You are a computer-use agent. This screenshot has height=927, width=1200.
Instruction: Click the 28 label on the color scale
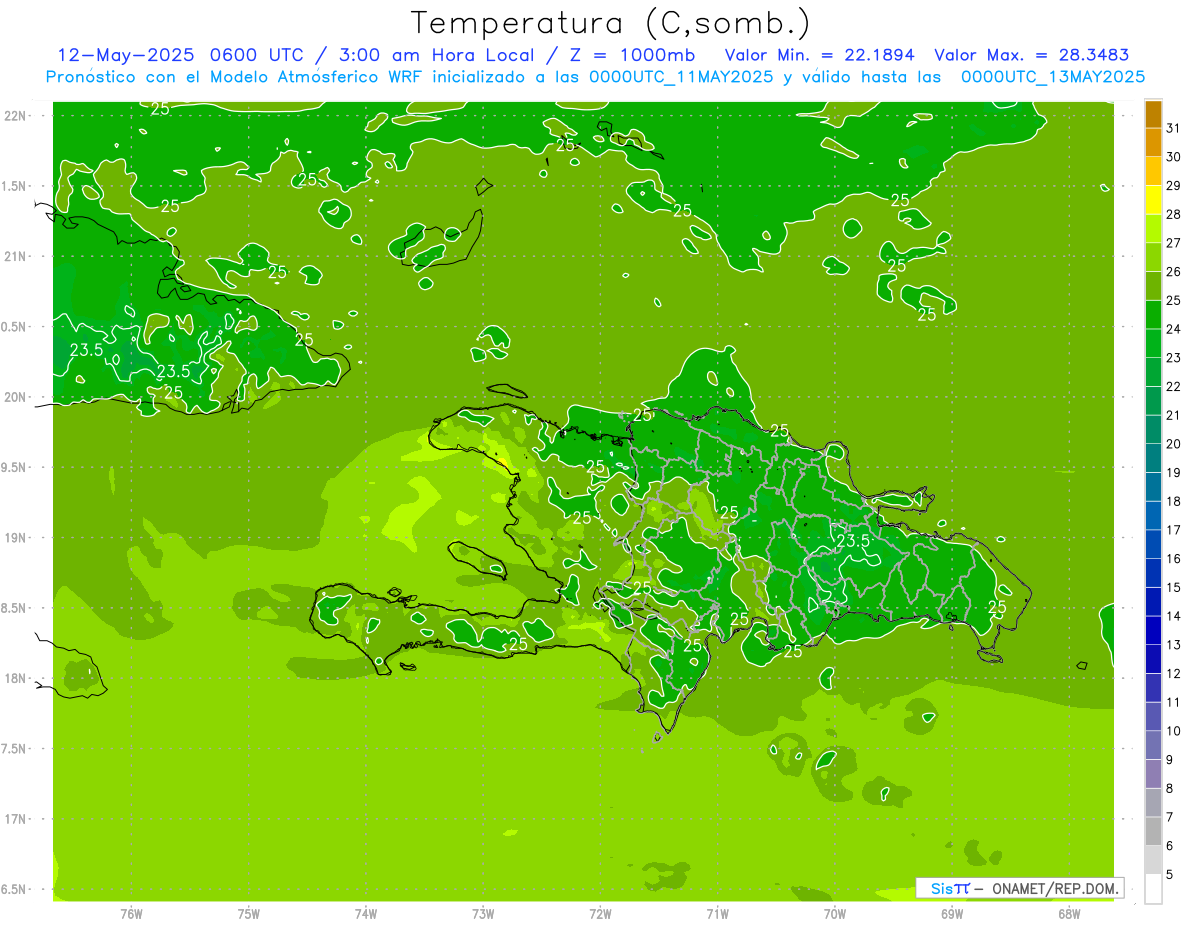(1173, 214)
